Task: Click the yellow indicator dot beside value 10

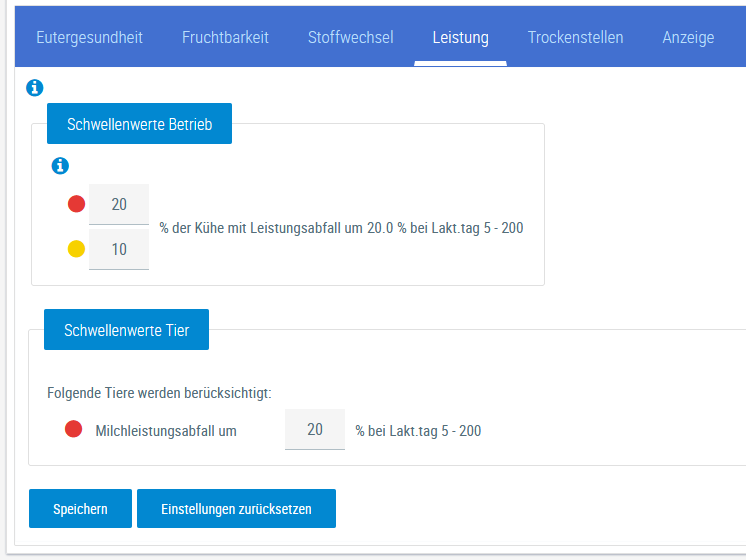Action: (76, 249)
